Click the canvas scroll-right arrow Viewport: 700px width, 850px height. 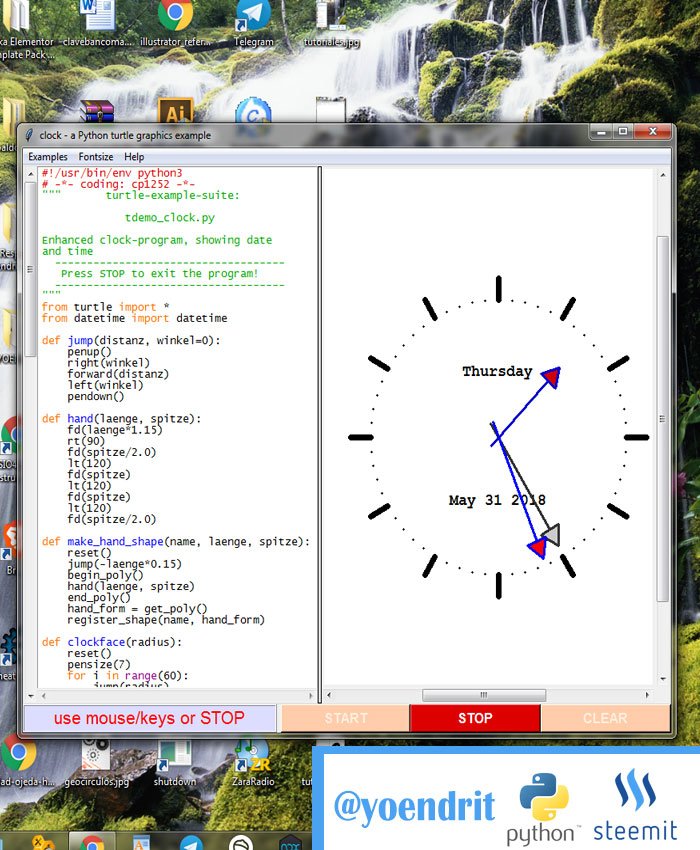[647, 695]
